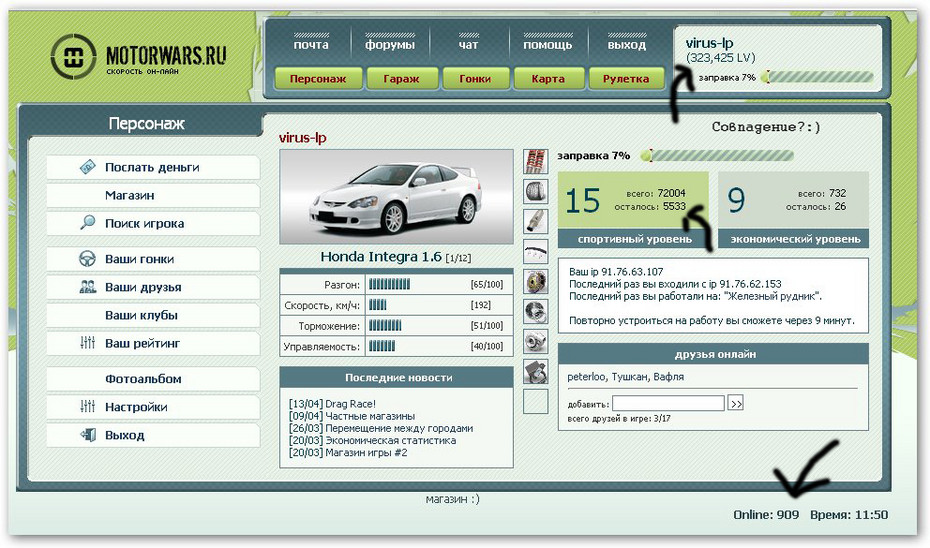Click the steering wheel icon for Ваши гонки

pyautogui.click(x=87, y=259)
